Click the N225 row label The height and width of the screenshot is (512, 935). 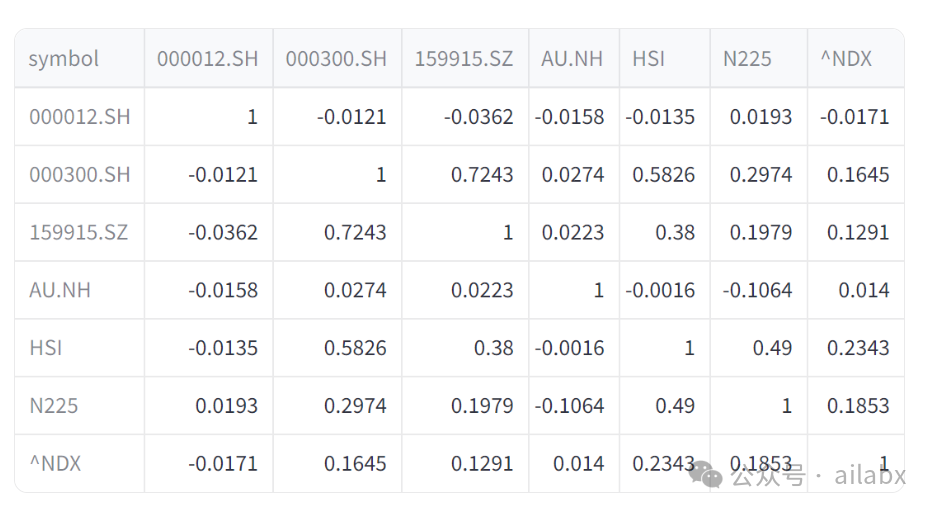tap(54, 406)
